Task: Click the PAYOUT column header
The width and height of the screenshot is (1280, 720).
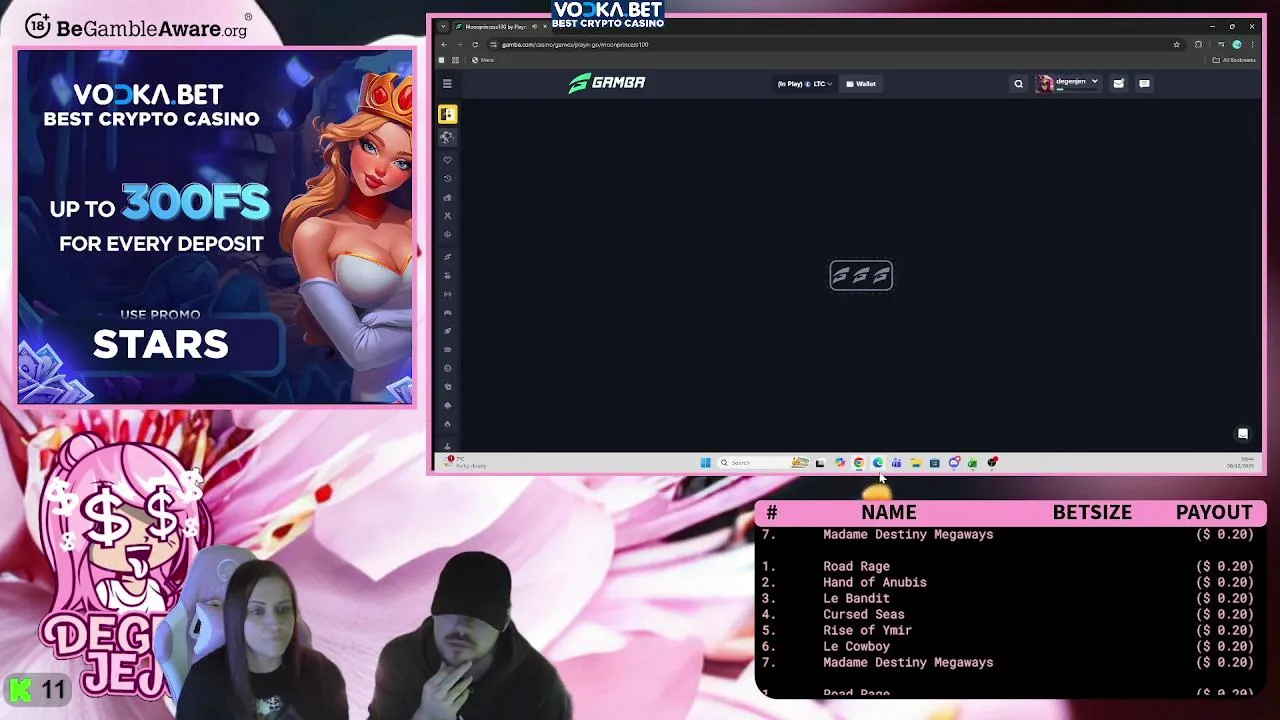Action: pos(1214,512)
